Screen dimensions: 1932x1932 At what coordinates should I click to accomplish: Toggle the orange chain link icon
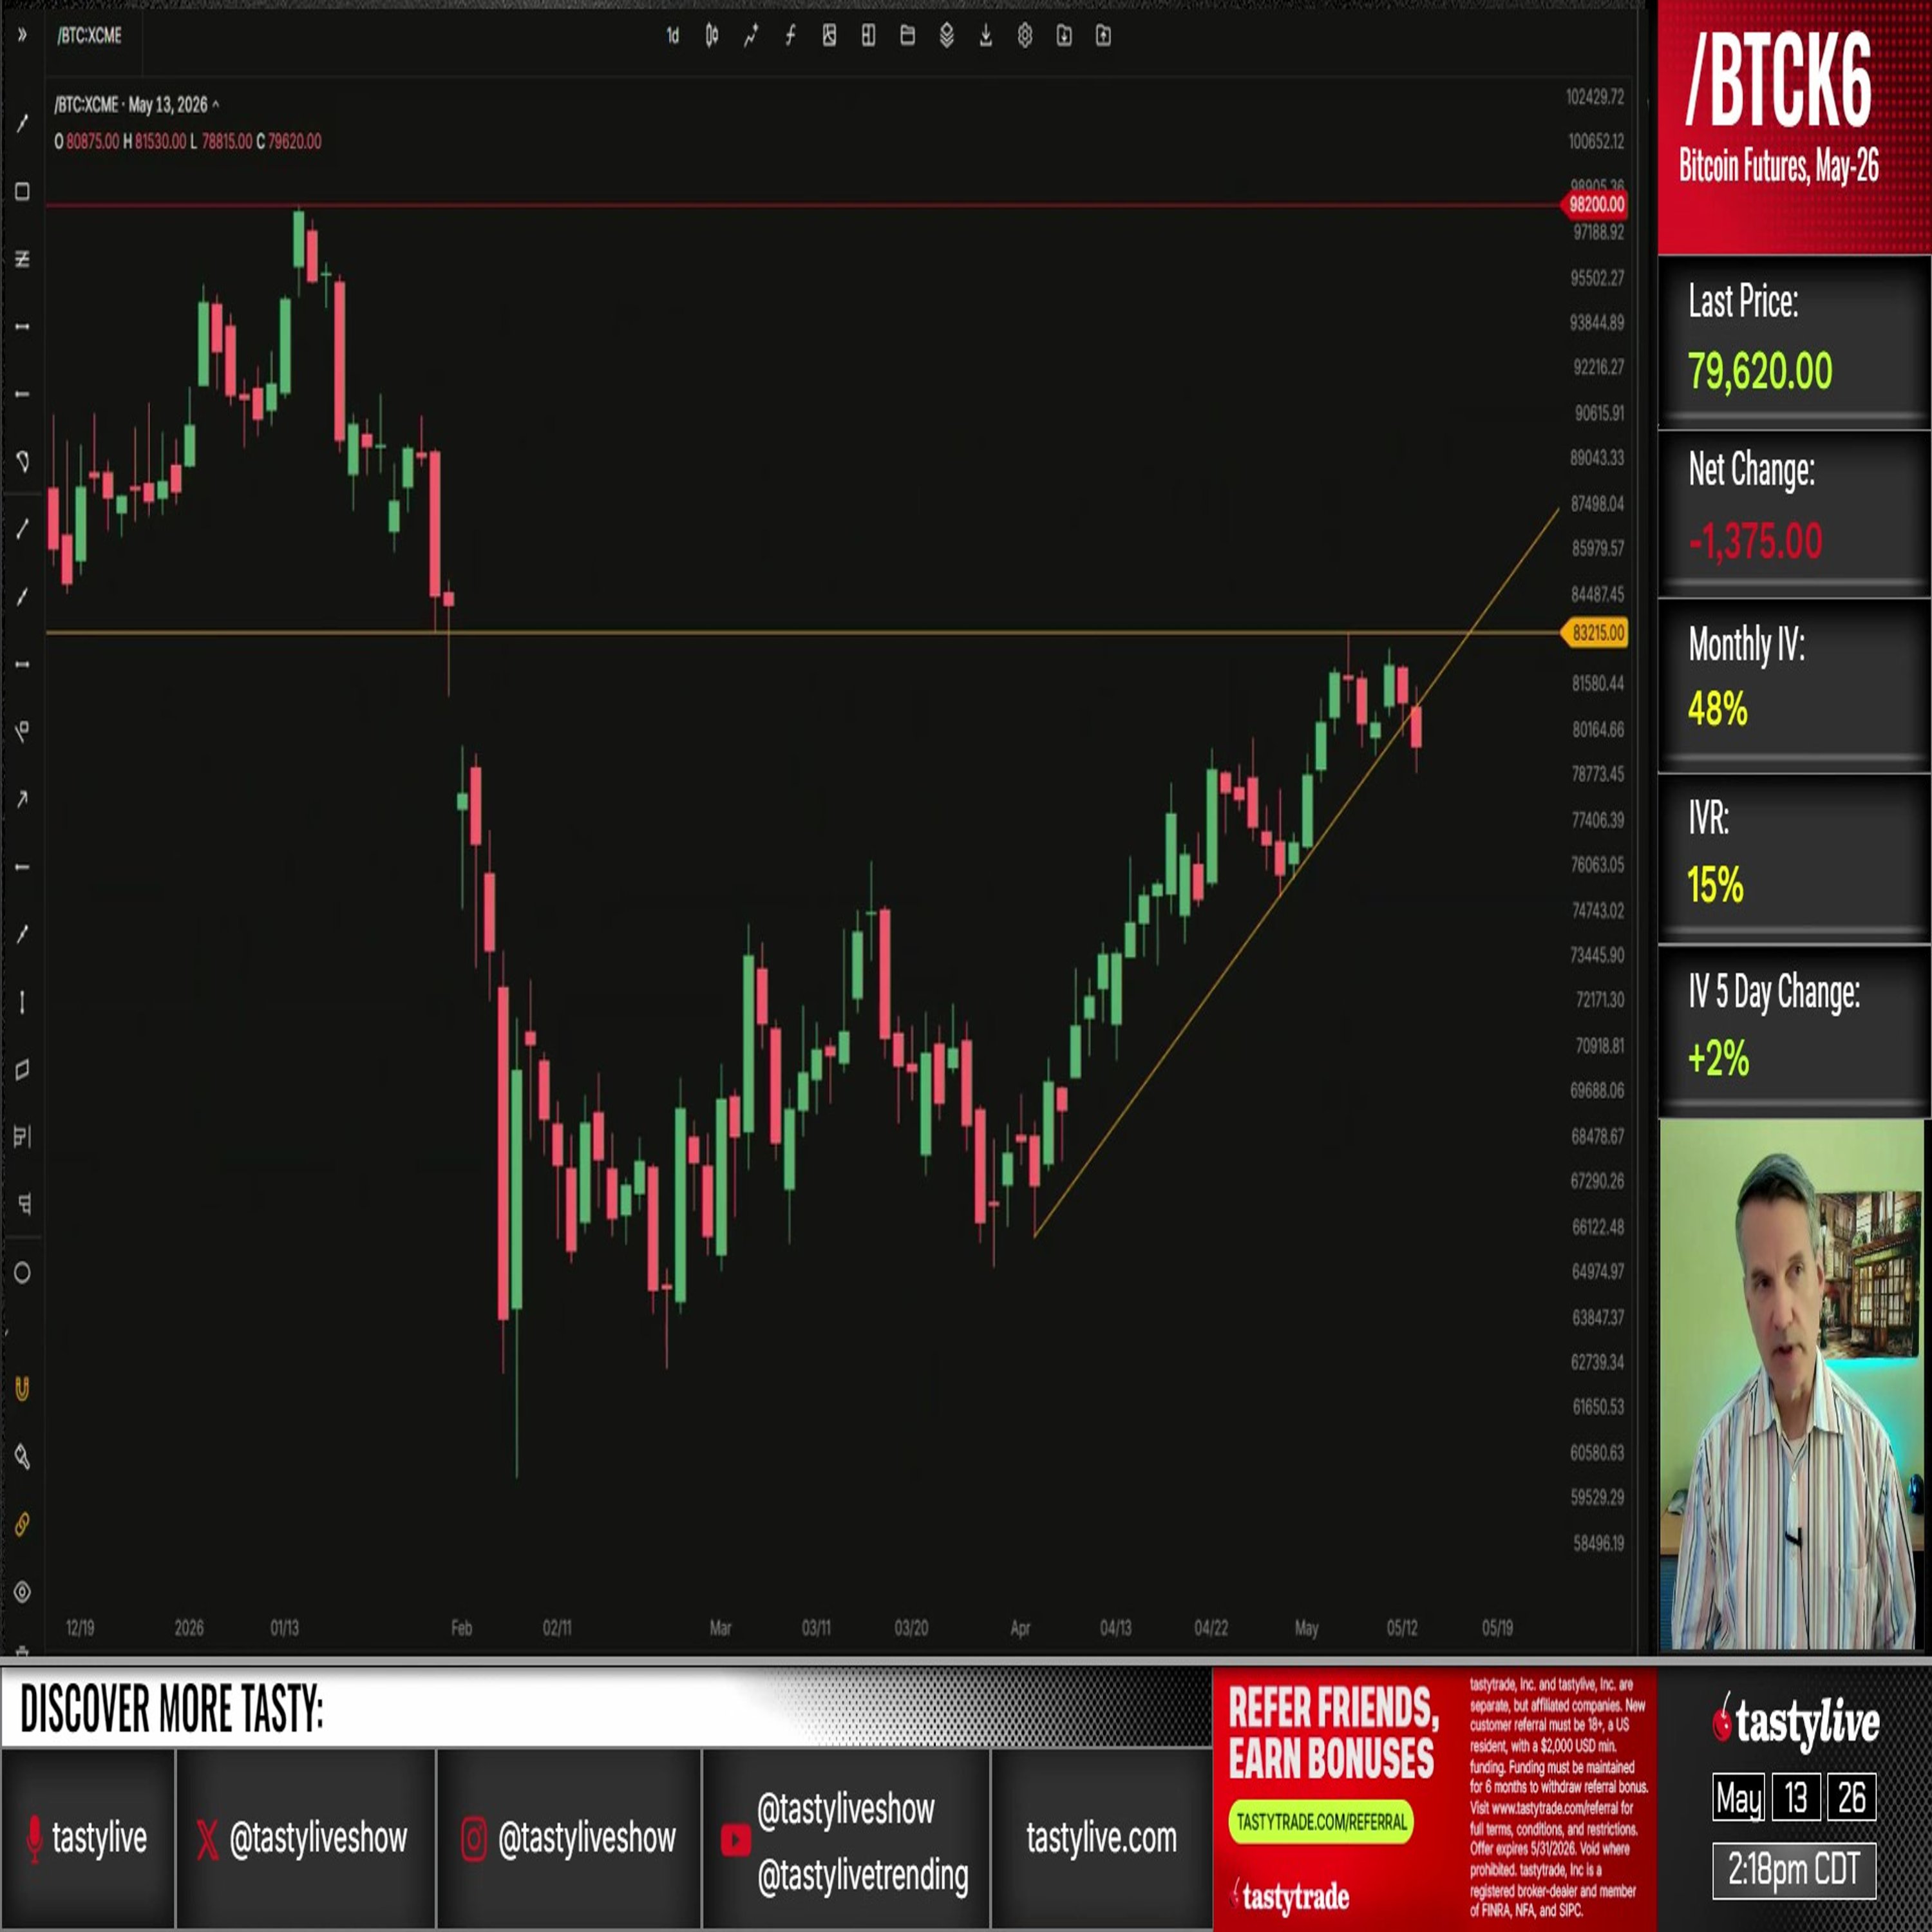pos(22,1524)
